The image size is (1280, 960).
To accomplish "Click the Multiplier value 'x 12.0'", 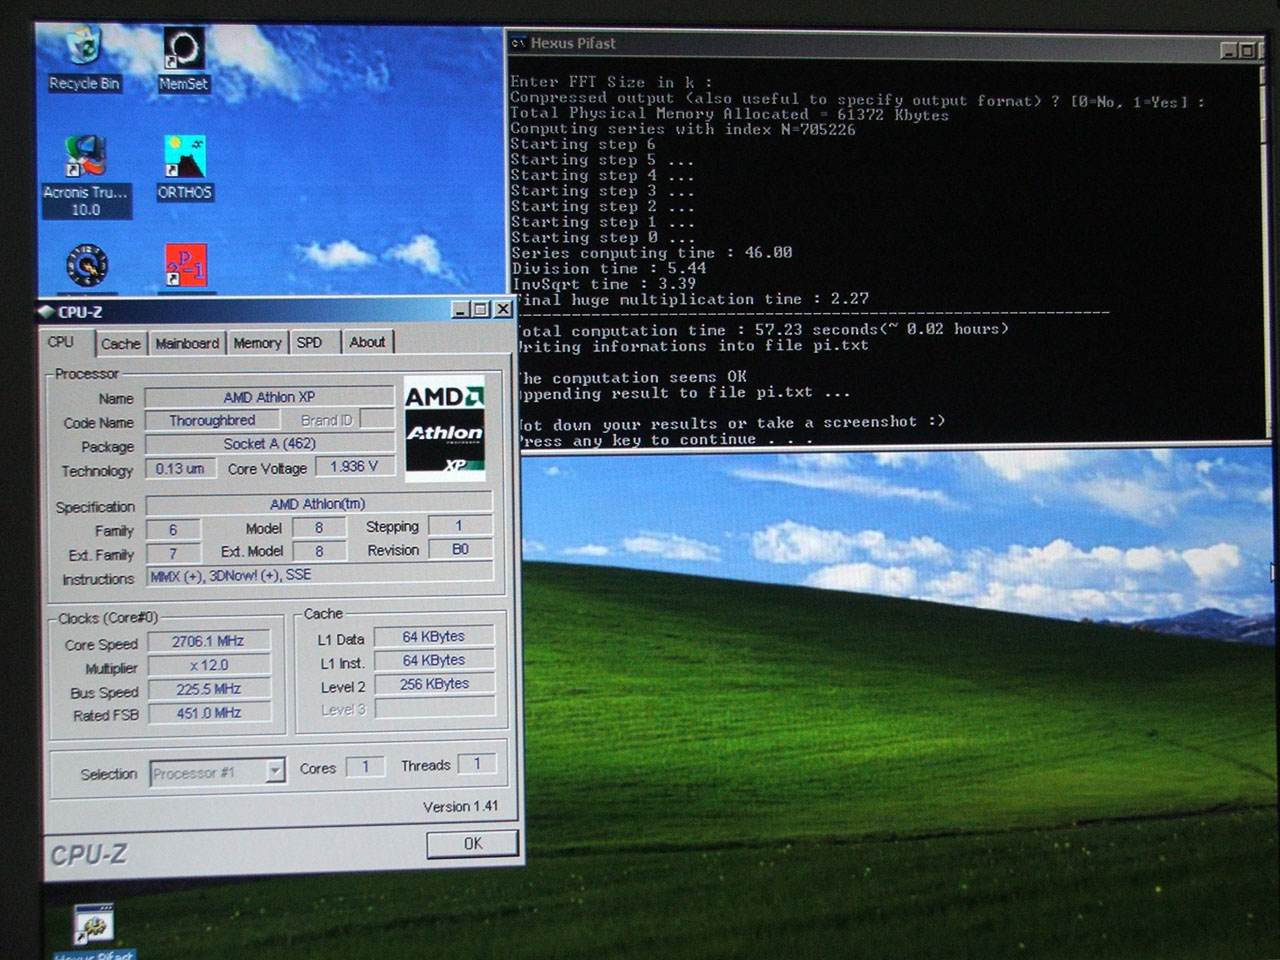I will point(209,665).
